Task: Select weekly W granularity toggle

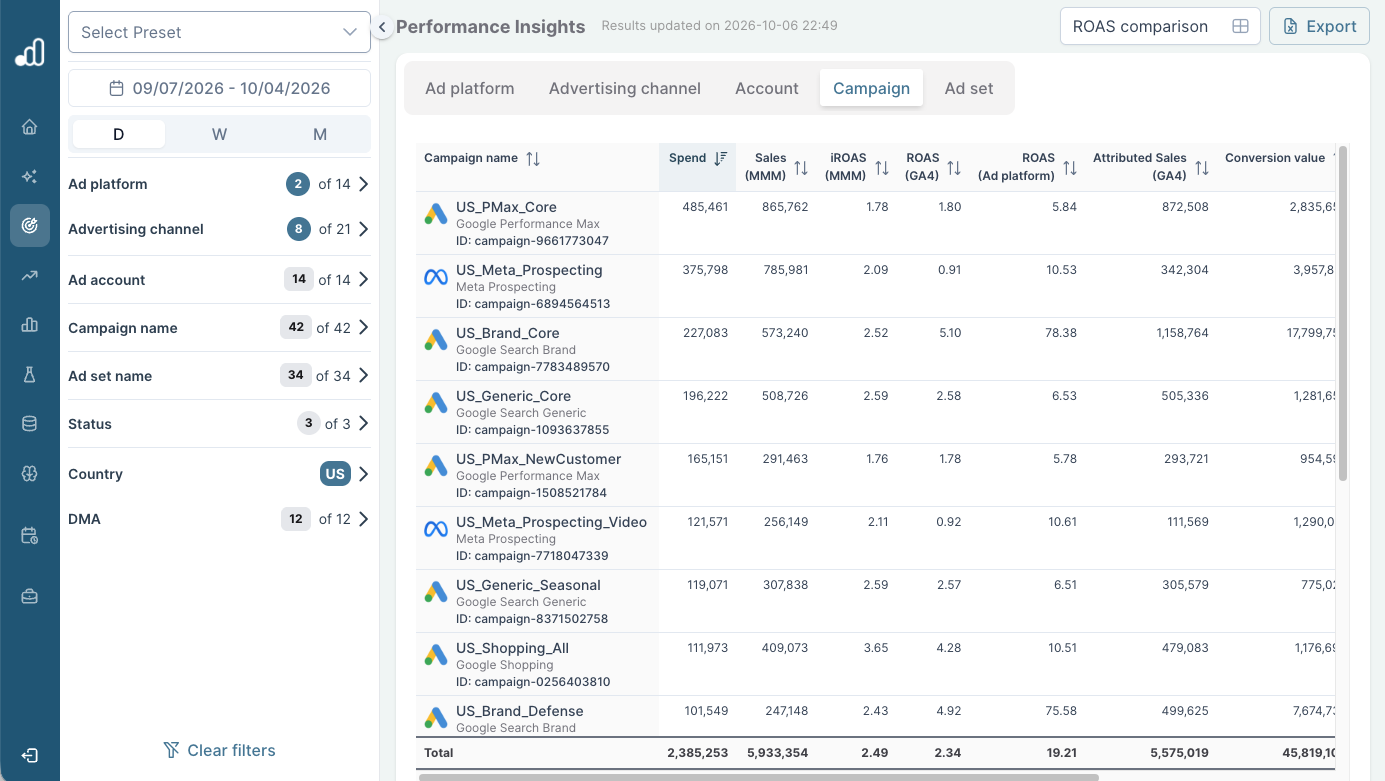Action: pyautogui.click(x=219, y=134)
